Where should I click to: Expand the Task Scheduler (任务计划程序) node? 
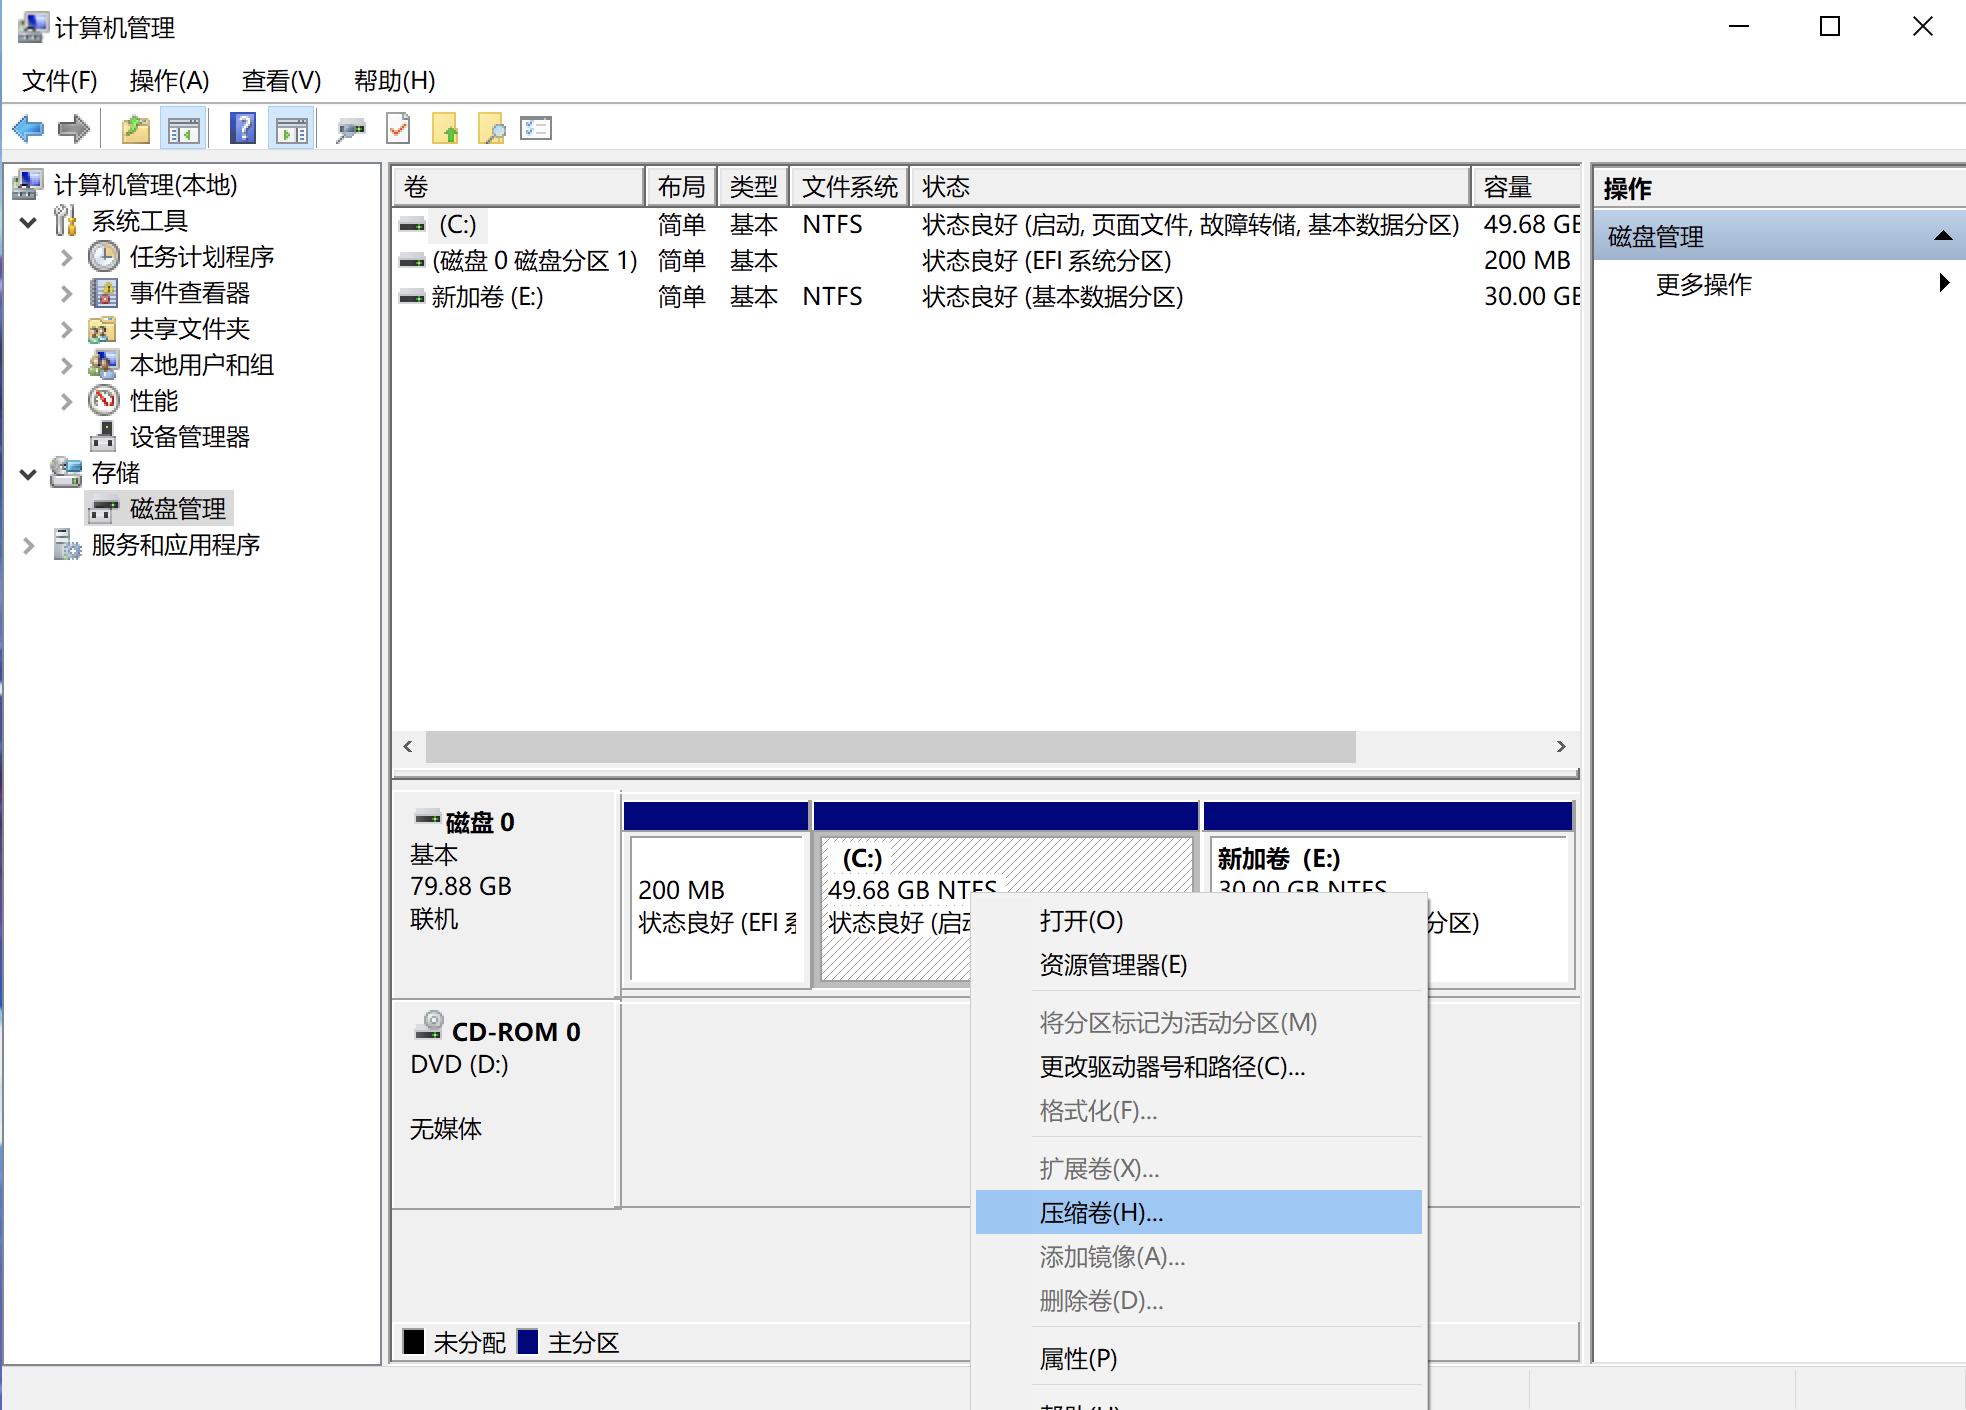(x=66, y=257)
